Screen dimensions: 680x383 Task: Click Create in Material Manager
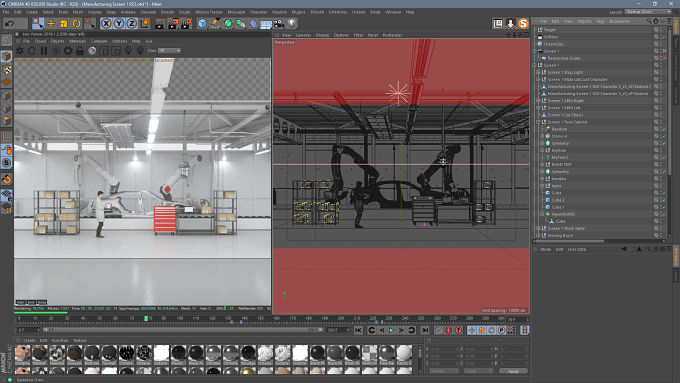29,340
